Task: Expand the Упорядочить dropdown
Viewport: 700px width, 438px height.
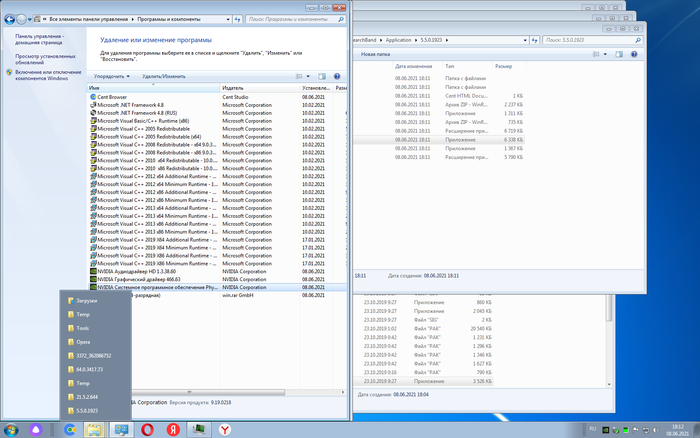Action: pos(112,76)
